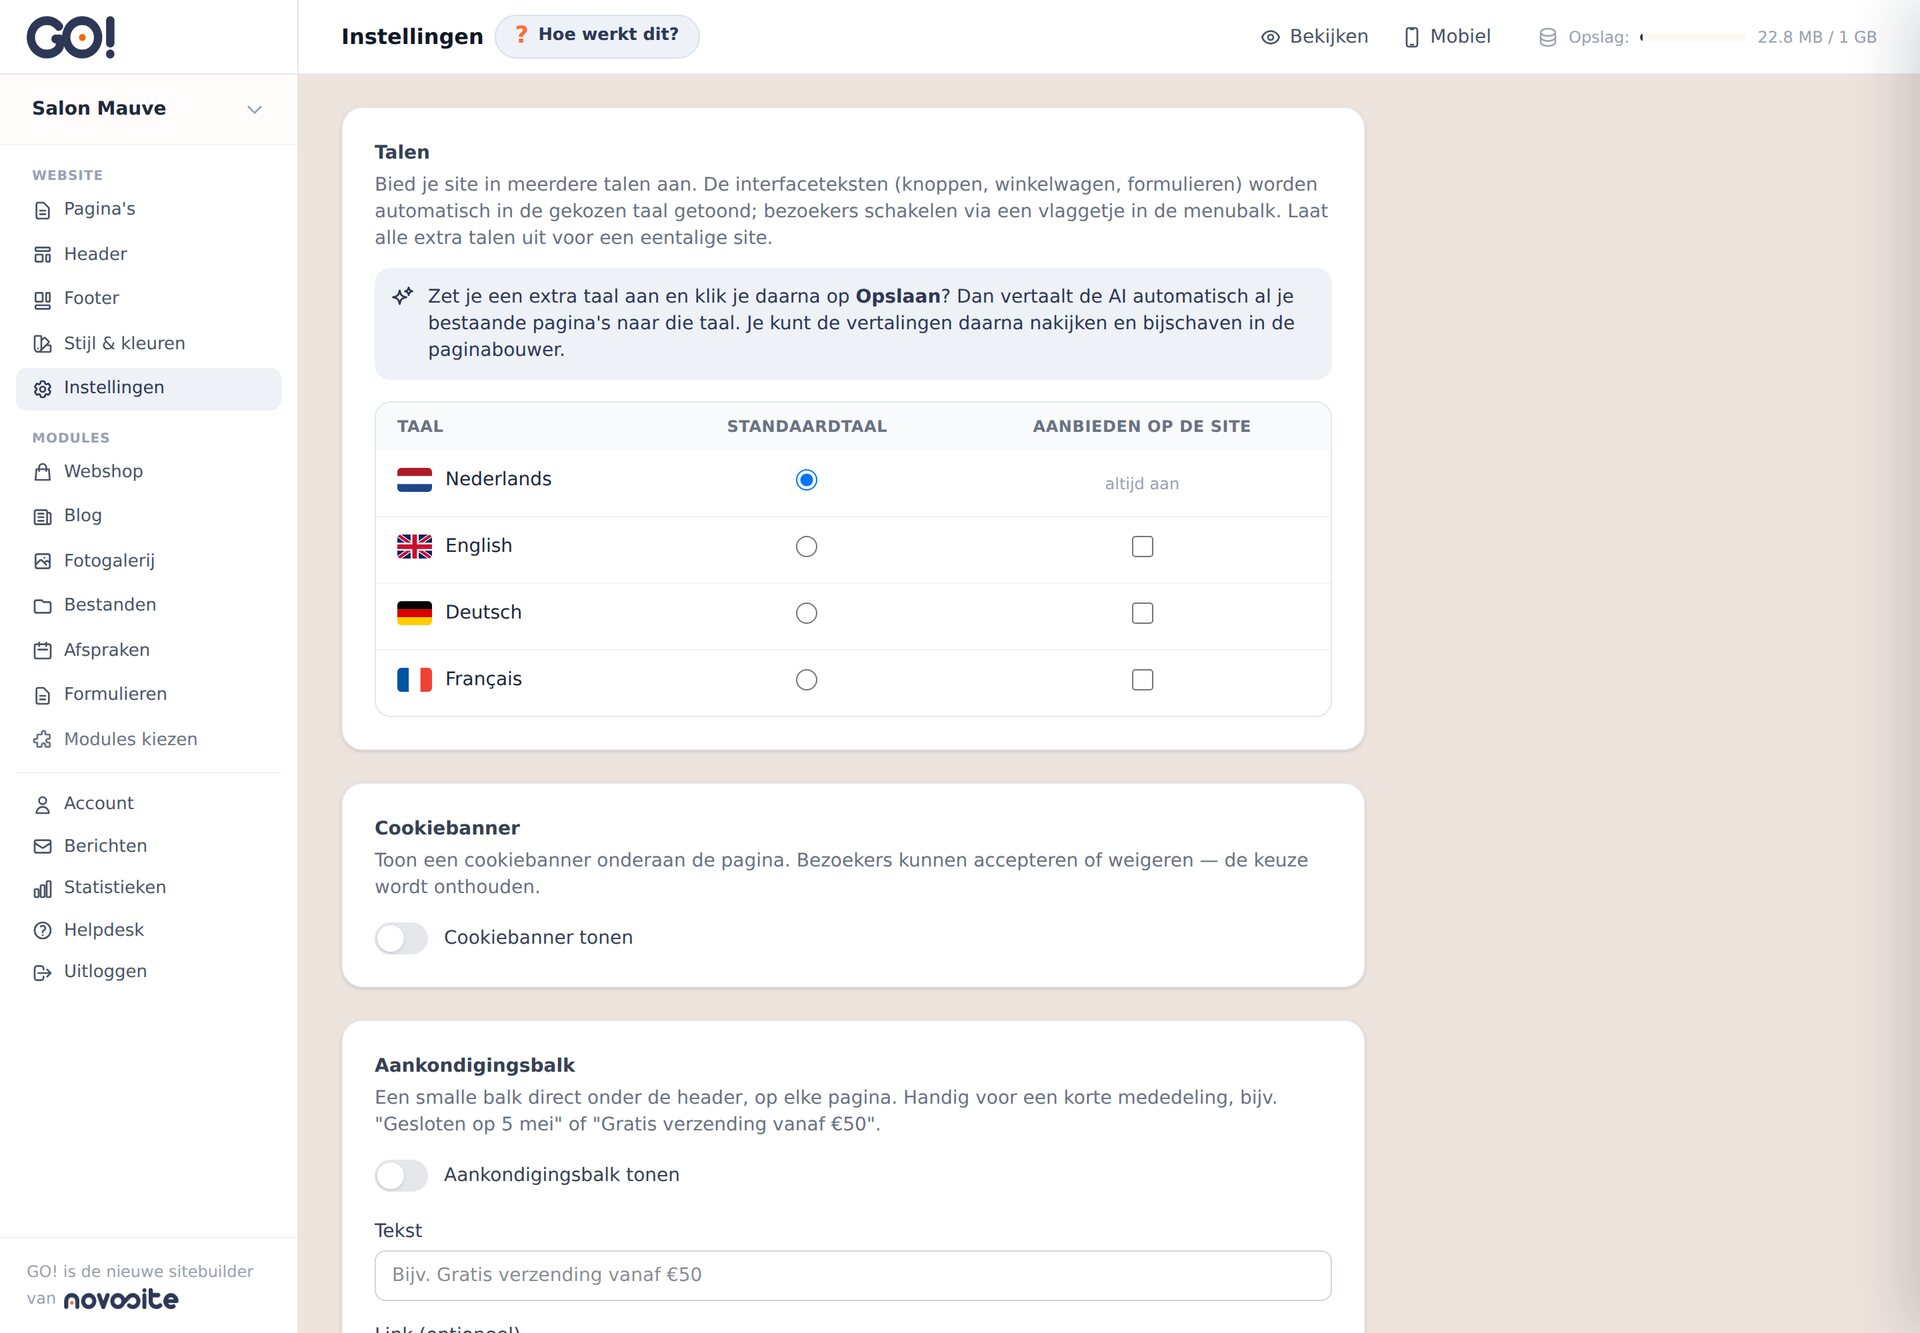The width and height of the screenshot is (1920, 1333).
Task: Set Français as the standard language
Action: click(806, 680)
